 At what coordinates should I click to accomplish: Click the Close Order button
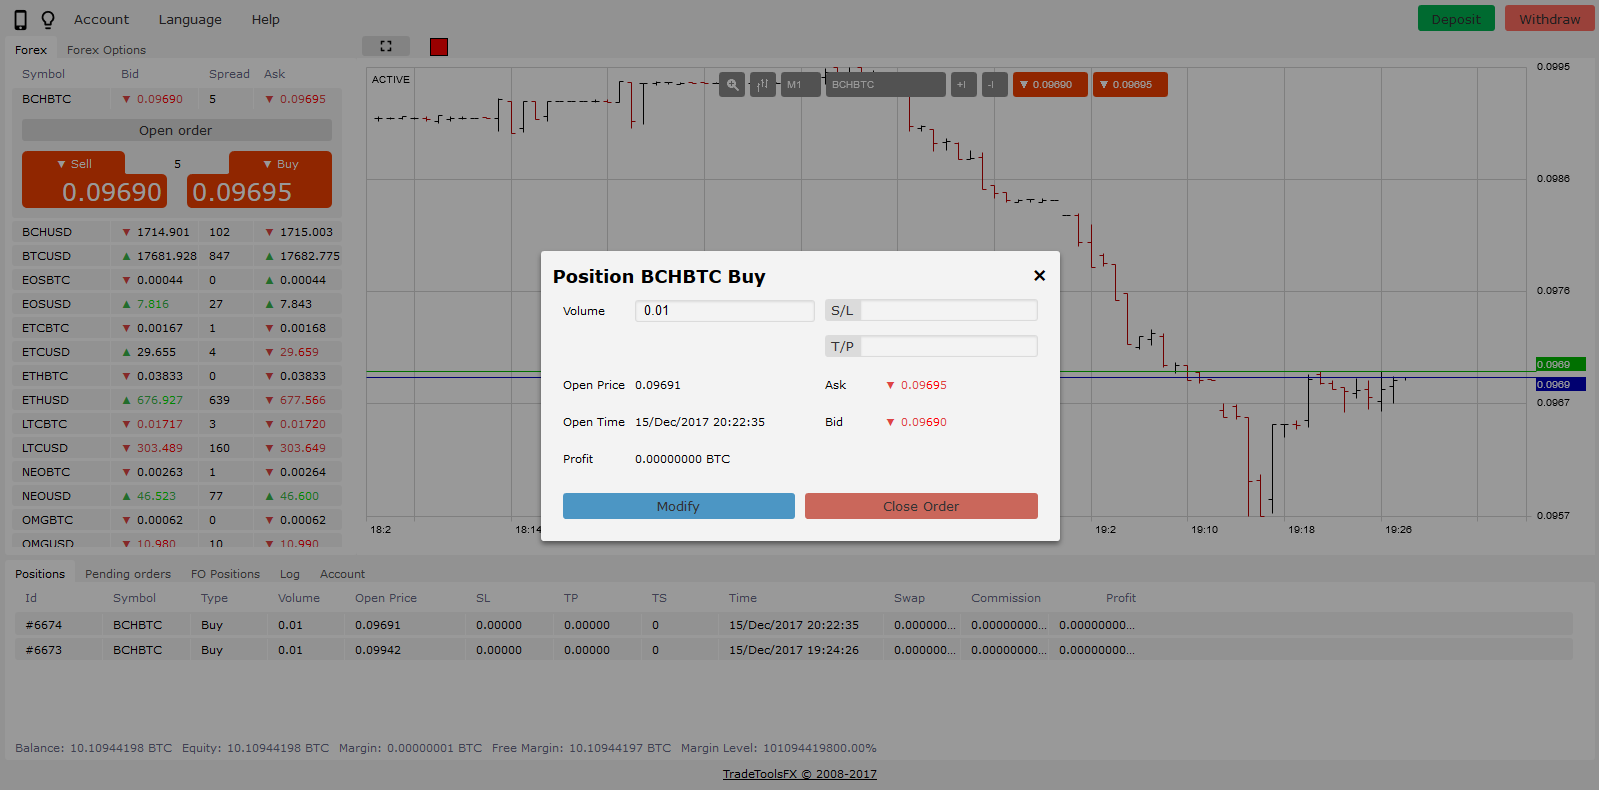[921, 506]
